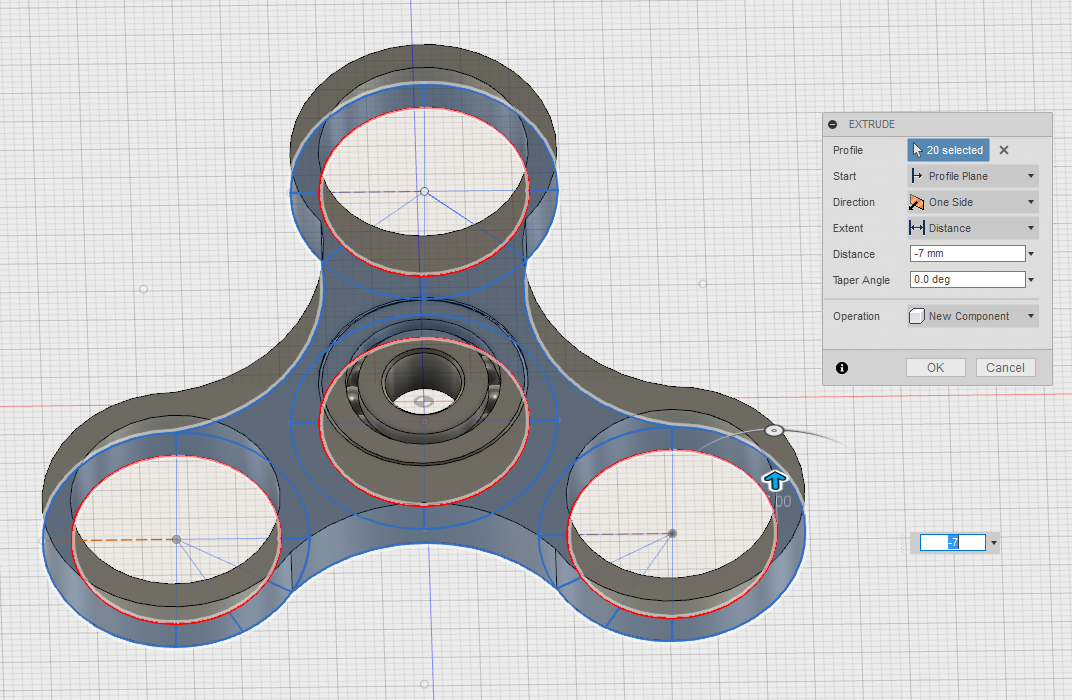Viewport: 1072px width, 700px height.
Task: Cancel the extrude operation
Action: [x=1005, y=367]
